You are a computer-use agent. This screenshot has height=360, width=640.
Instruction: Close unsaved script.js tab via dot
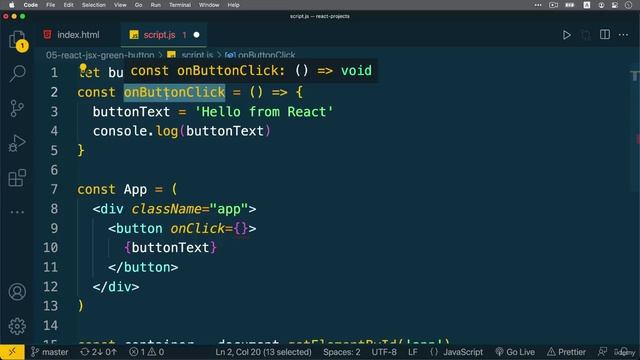tap(196, 35)
